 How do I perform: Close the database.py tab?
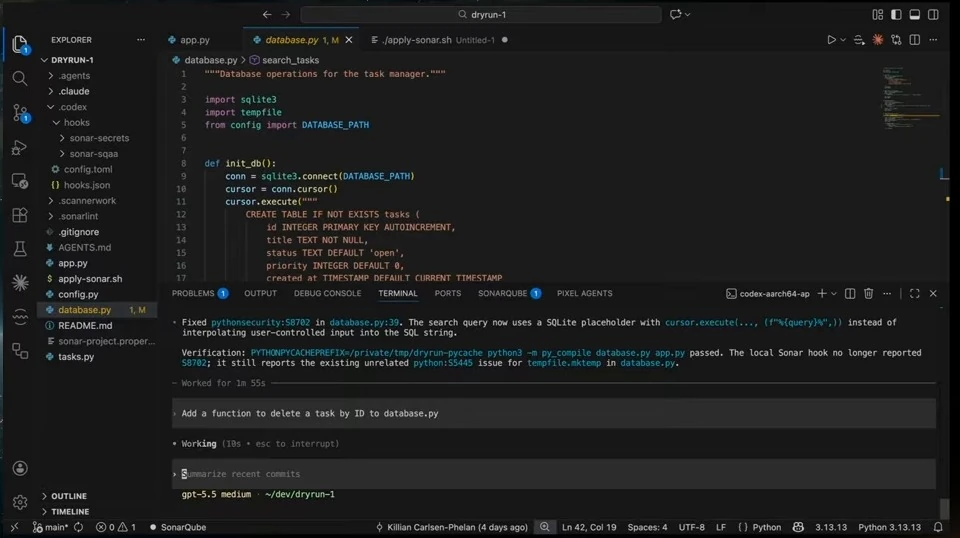[x=348, y=40]
